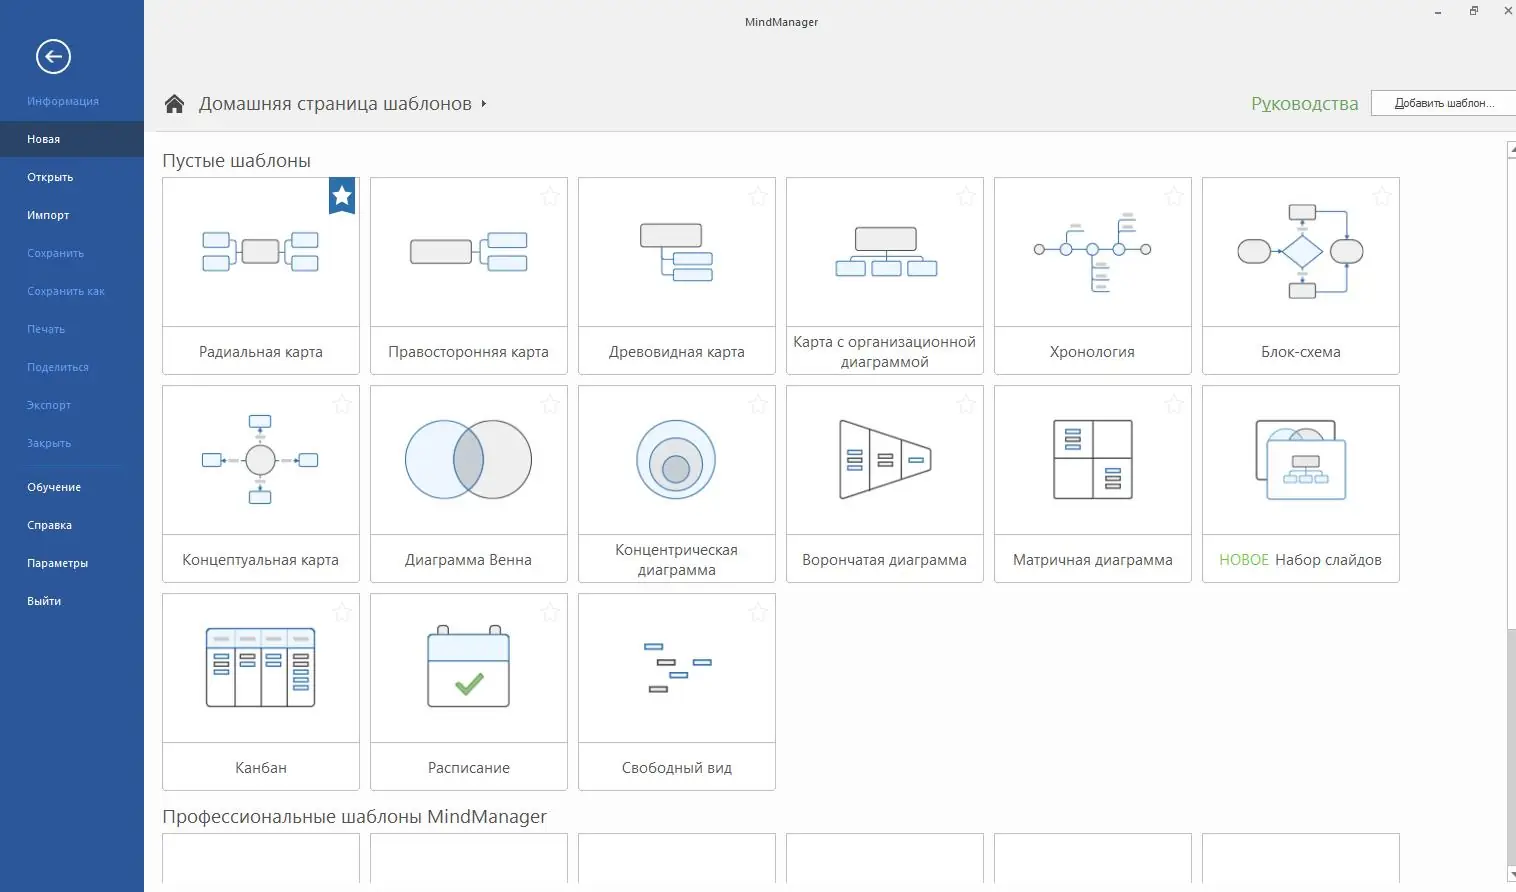Viewport: 1516px width, 892px height.
Task: Click the Хронология label
Action: tap(1092, 352)
